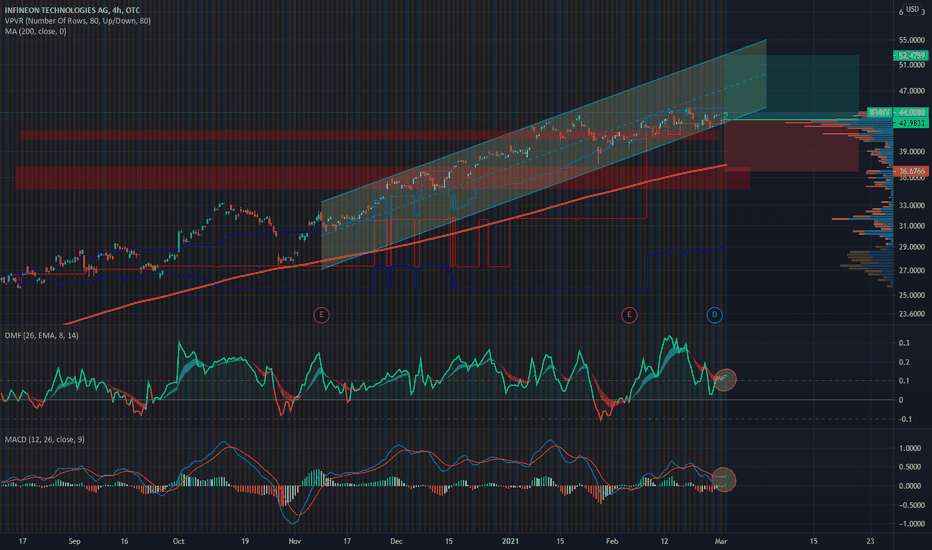Click the Mar date label
Viewport: 932px width, 550px height.
(x=721, y=541)
